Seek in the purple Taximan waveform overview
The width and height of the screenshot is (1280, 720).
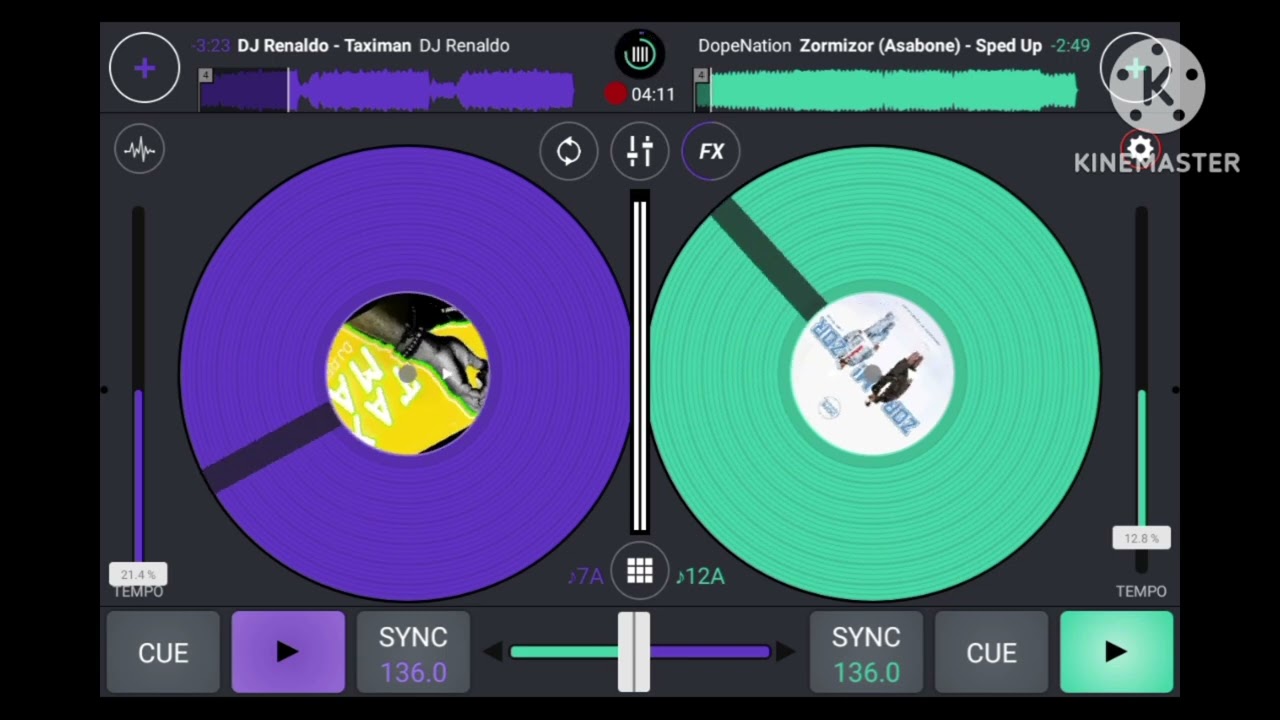pos(386,90)
